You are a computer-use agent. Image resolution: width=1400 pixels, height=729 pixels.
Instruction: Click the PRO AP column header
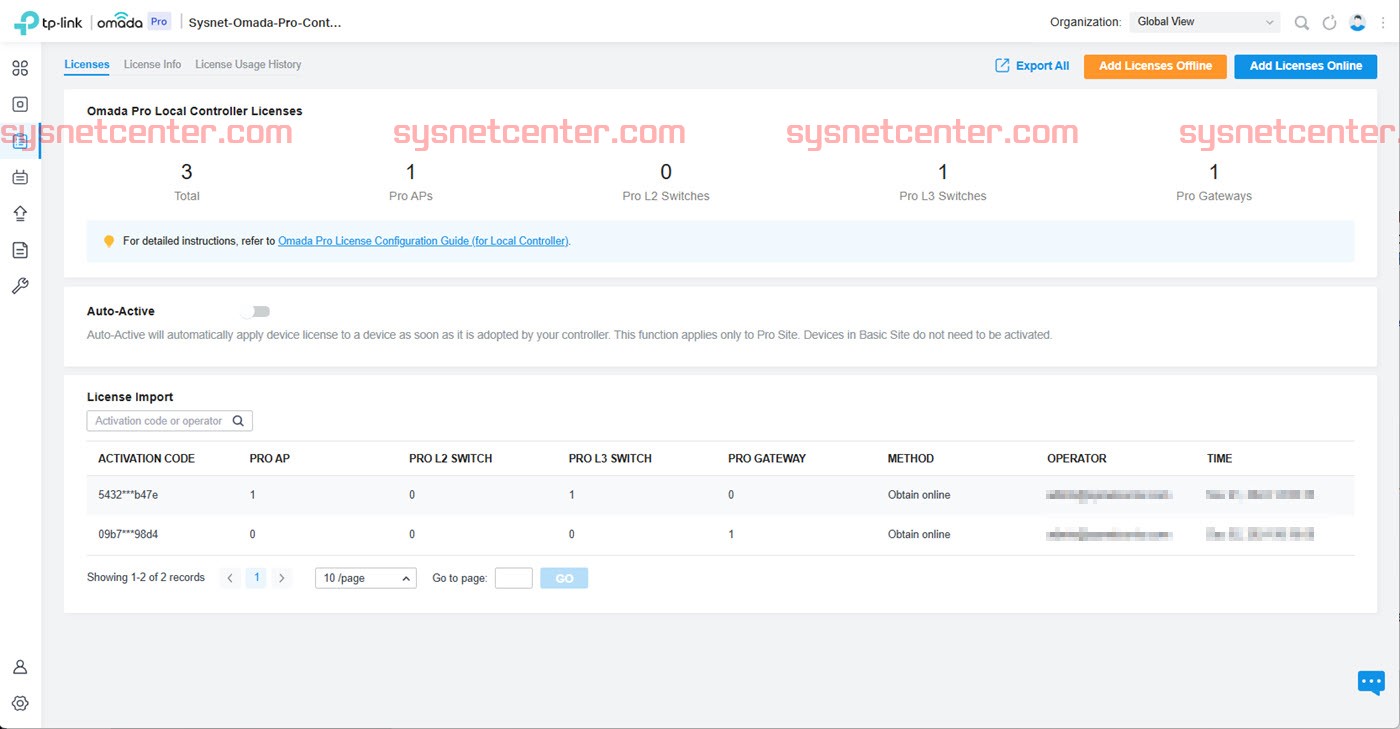click(x=270, y=458)
